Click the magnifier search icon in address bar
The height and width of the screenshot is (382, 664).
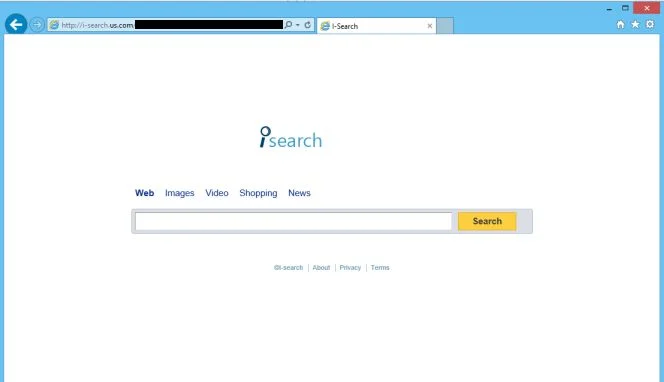click(288, 25)
